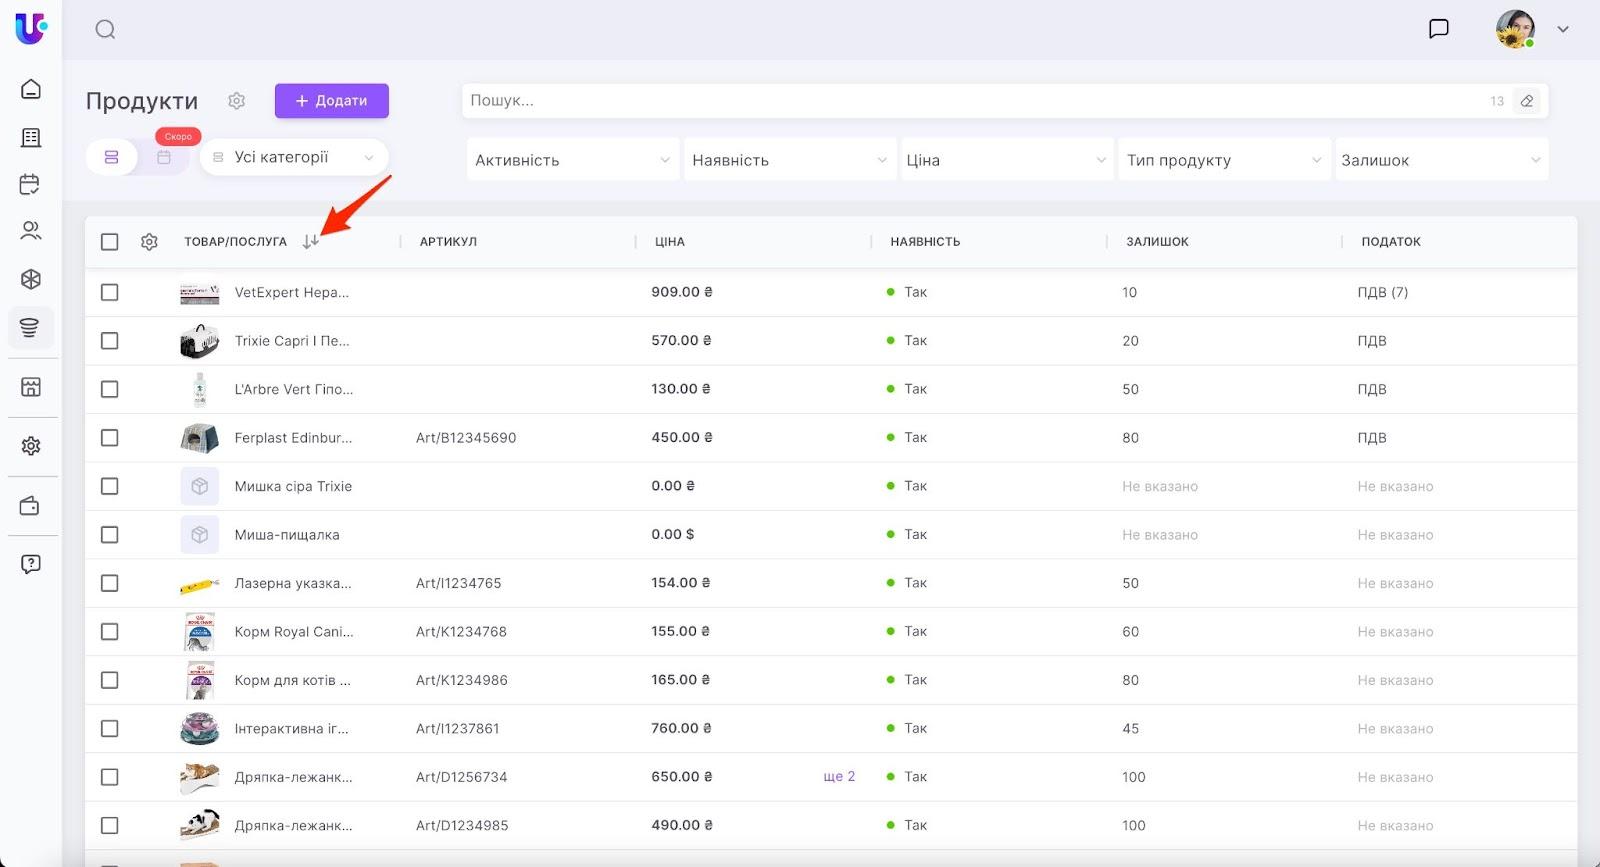The image size is (1600, 867).
Task: Open the calendar icon in sidebar
Action: 31,184
